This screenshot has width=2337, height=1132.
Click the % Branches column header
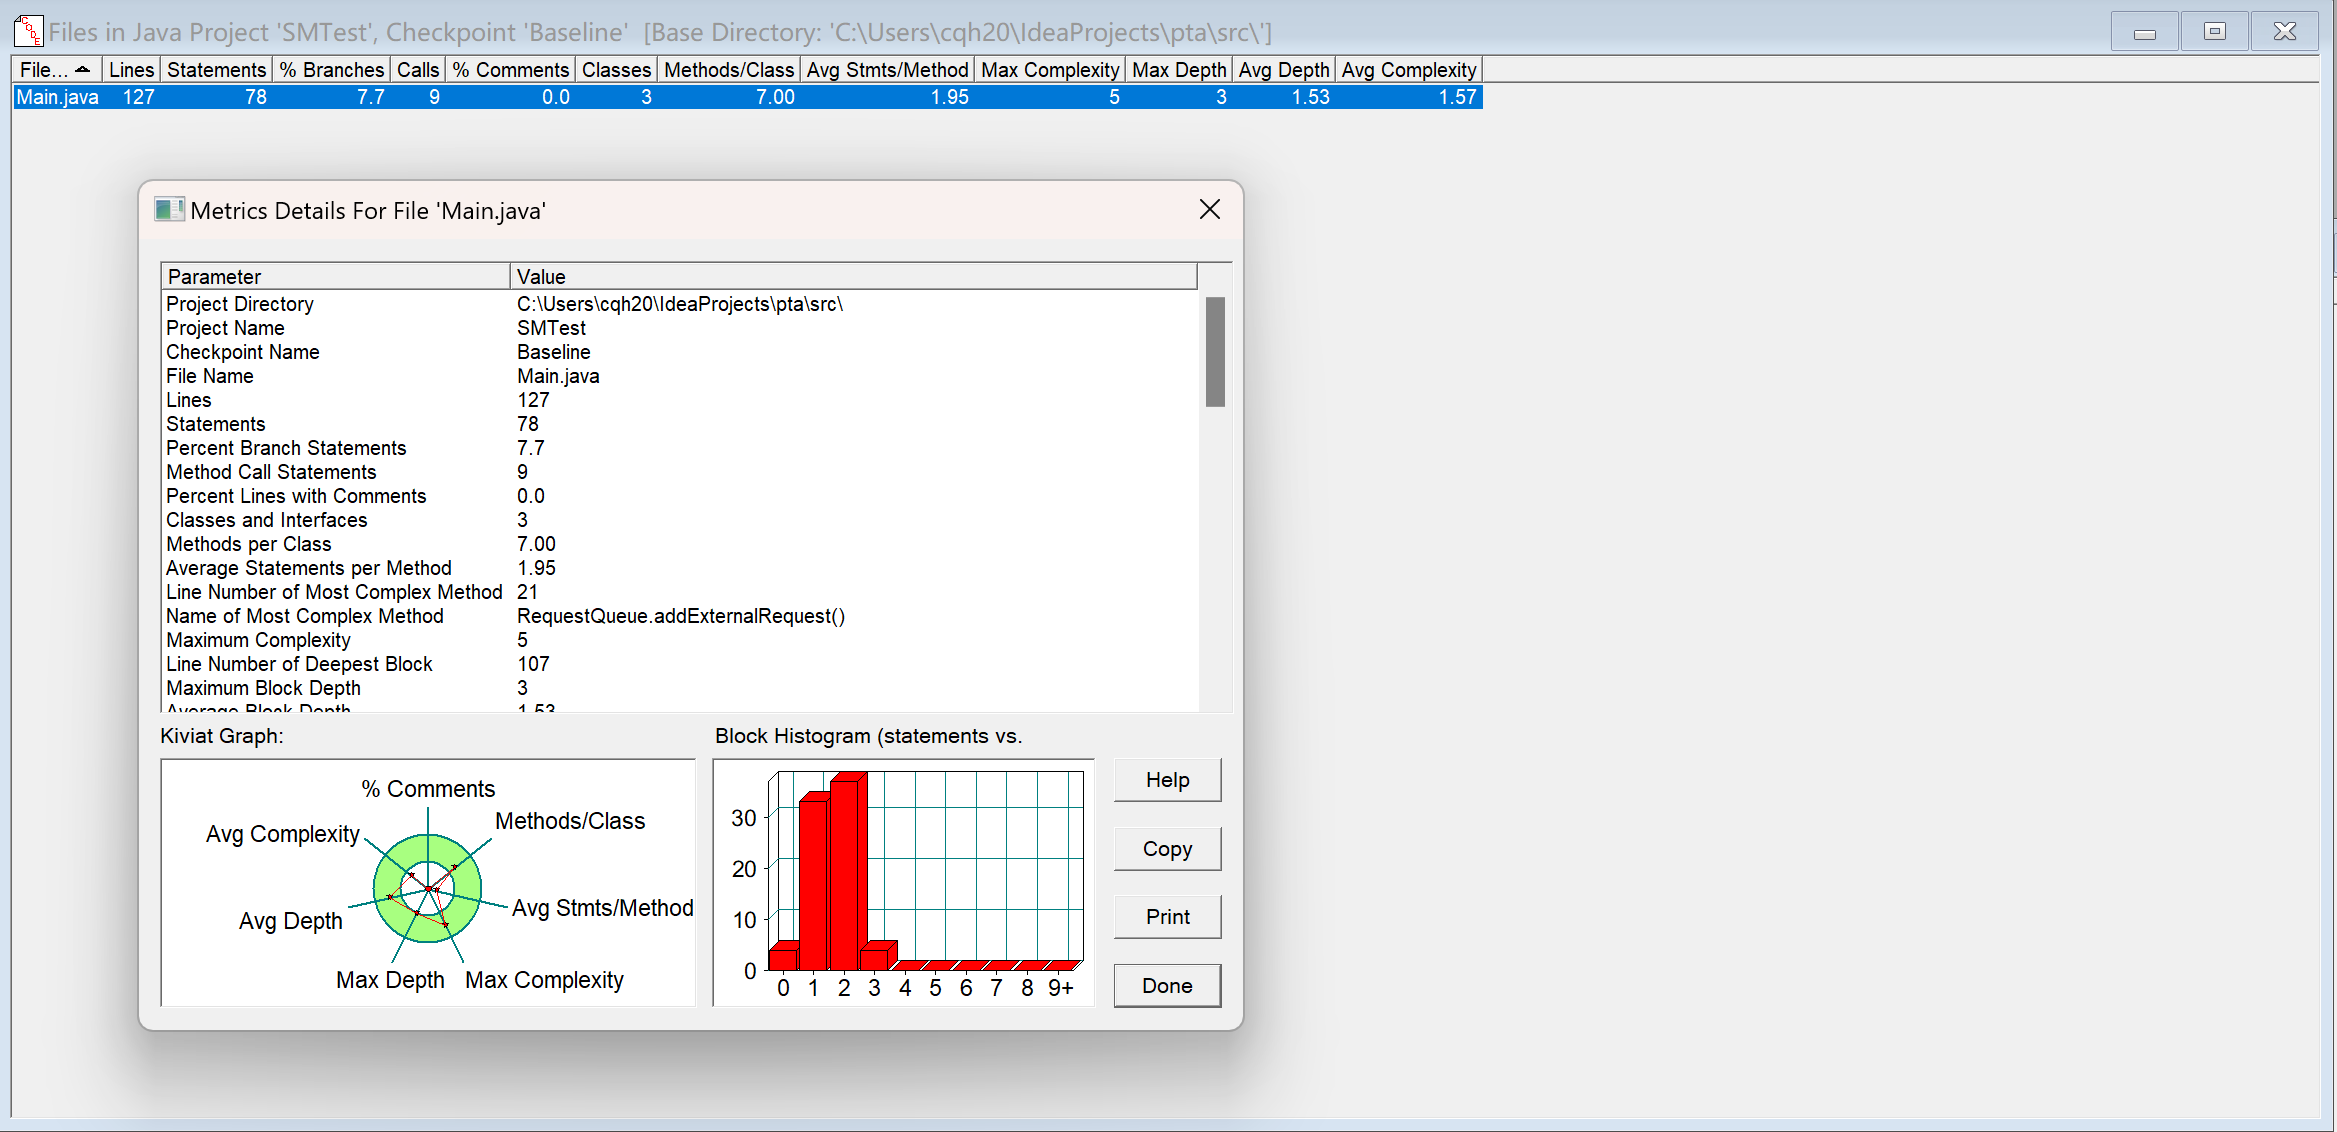331,70
